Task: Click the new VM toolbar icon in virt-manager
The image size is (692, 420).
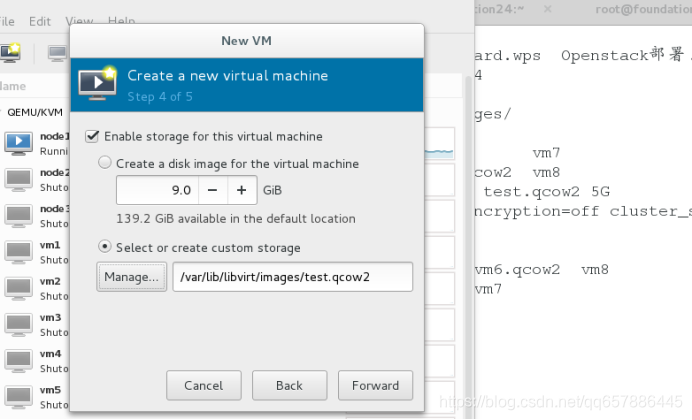Action: pos(10,52)
